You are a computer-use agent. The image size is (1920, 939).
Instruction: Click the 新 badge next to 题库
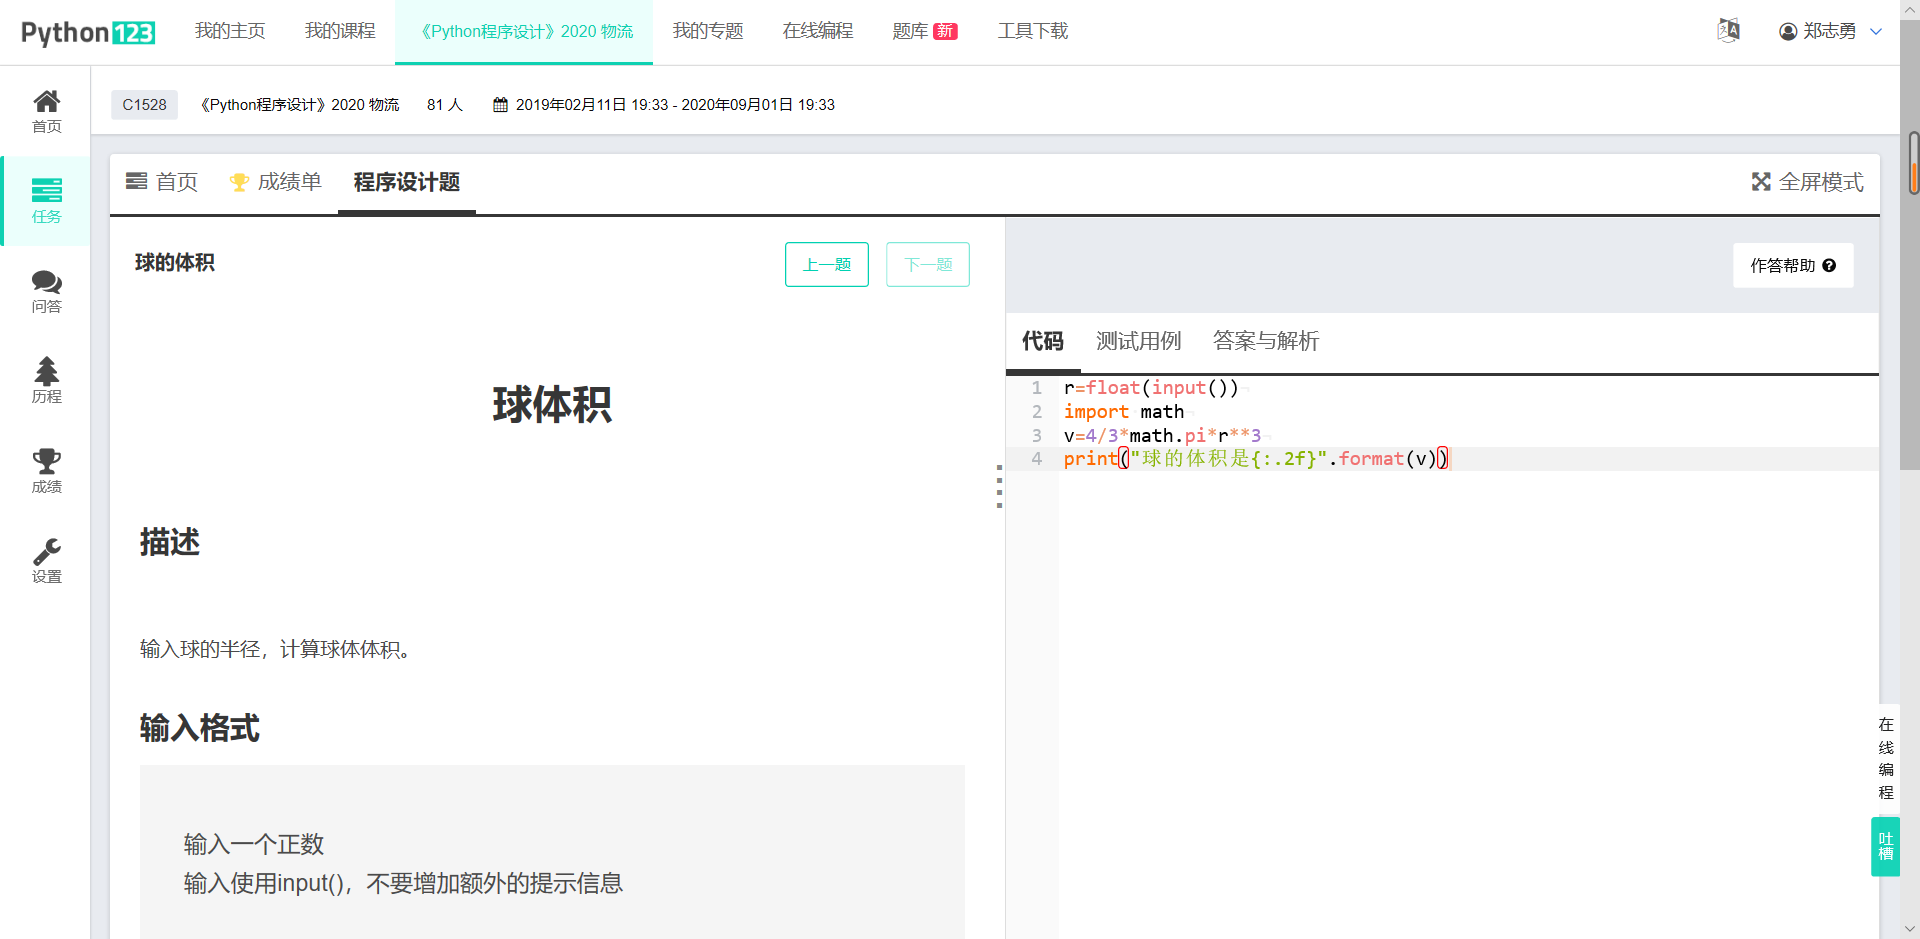(945, 32)
